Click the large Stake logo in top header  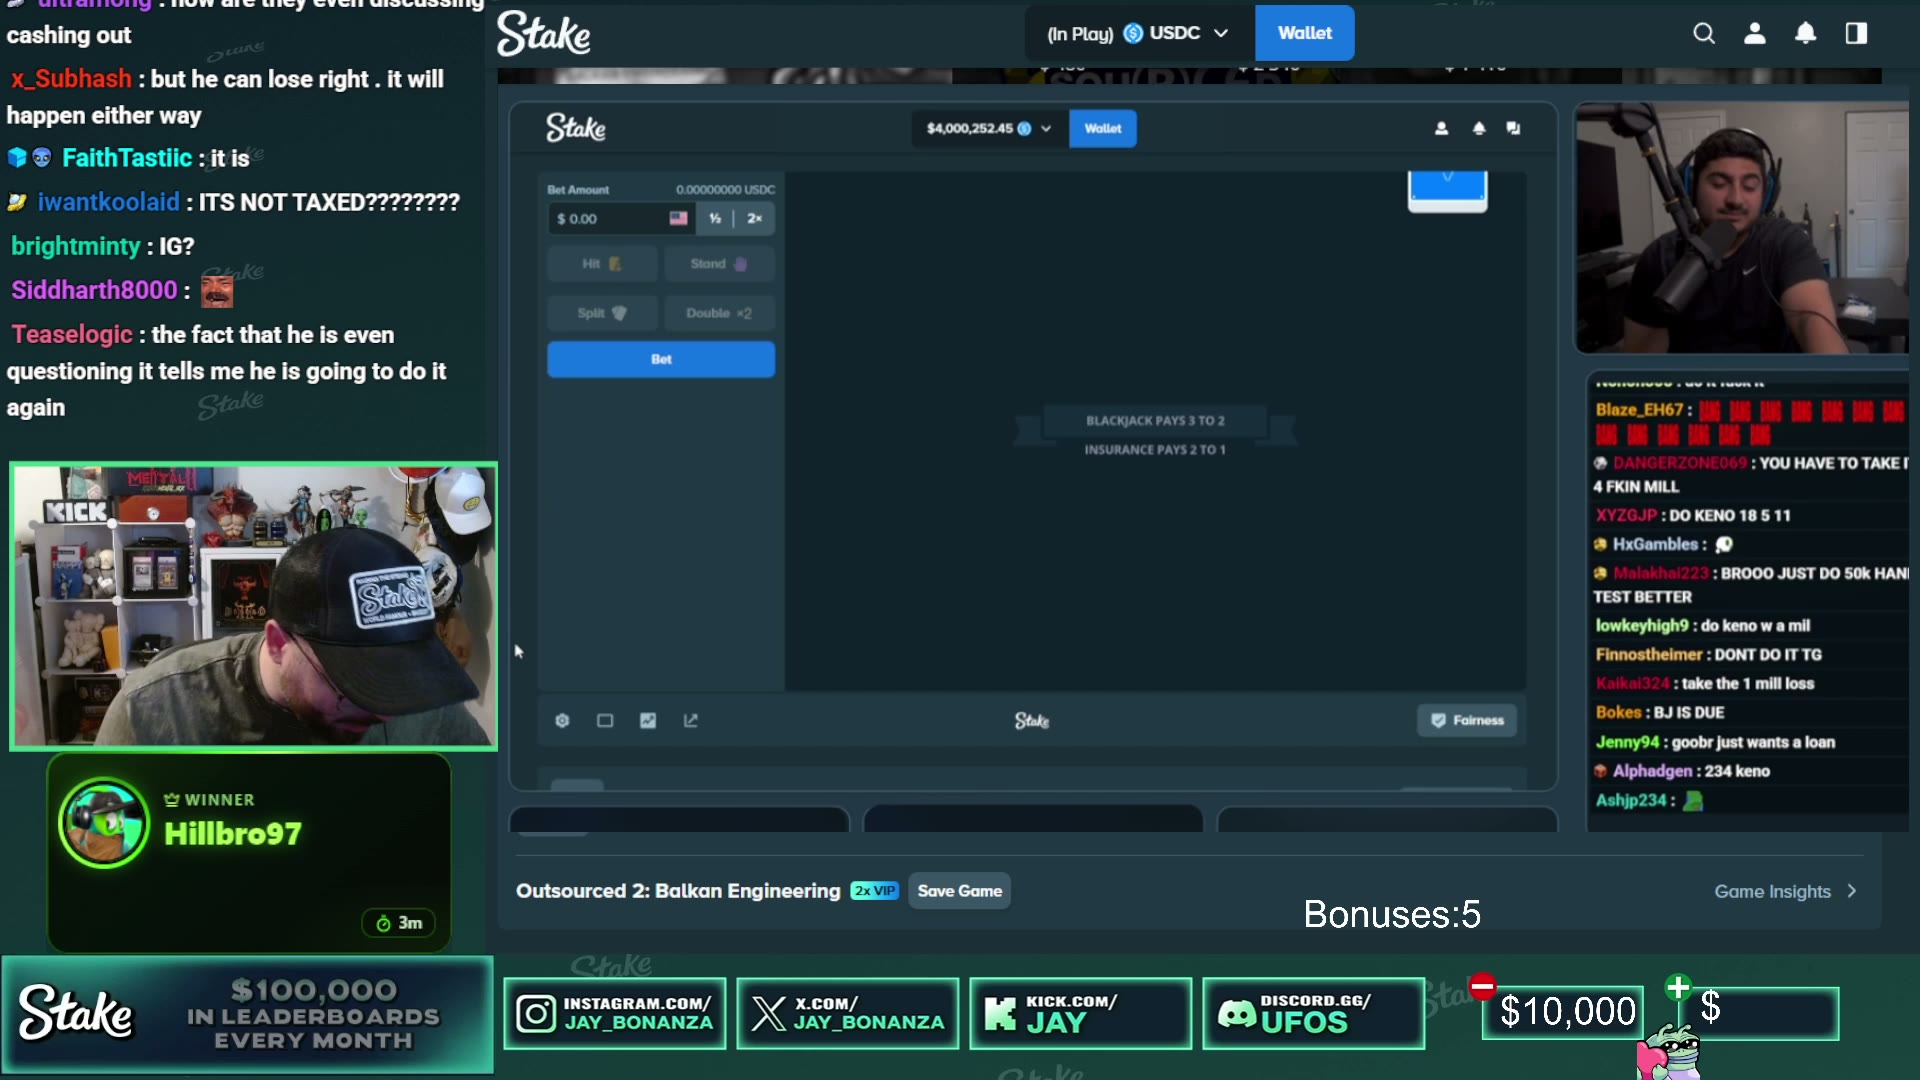click(544, 34)
